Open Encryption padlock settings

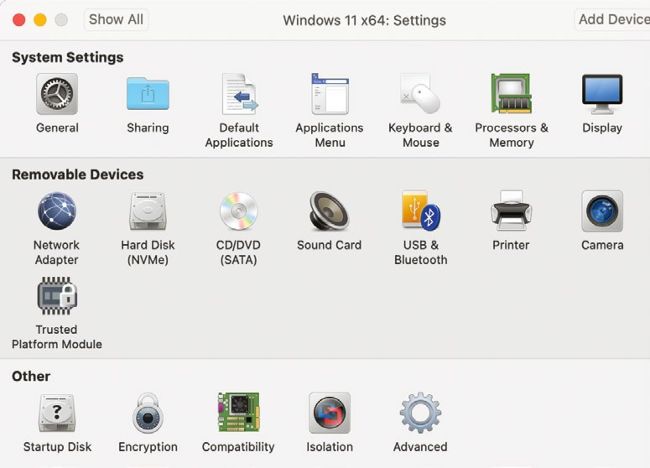point(147,413)
